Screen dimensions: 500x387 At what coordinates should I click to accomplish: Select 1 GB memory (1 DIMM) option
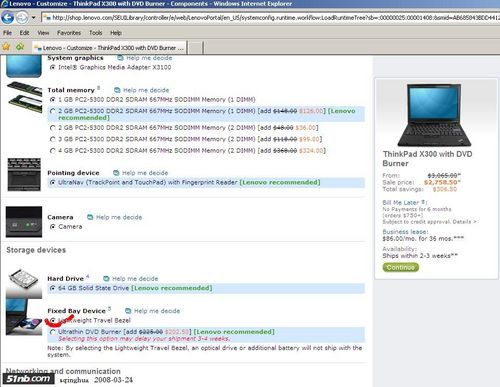point(52,100)
